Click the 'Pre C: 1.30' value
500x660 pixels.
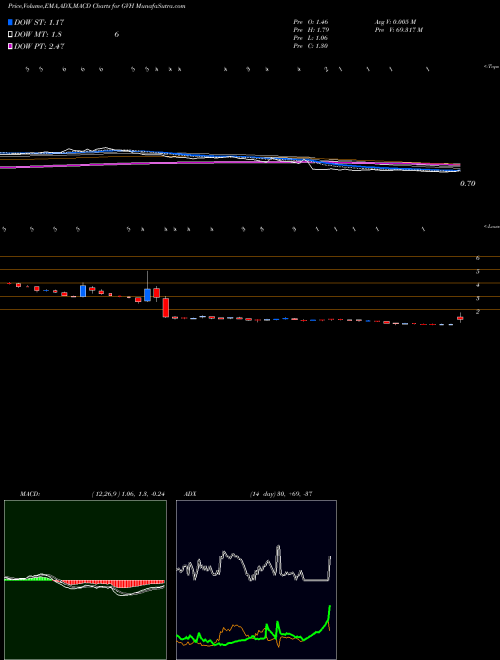(311, 46)
